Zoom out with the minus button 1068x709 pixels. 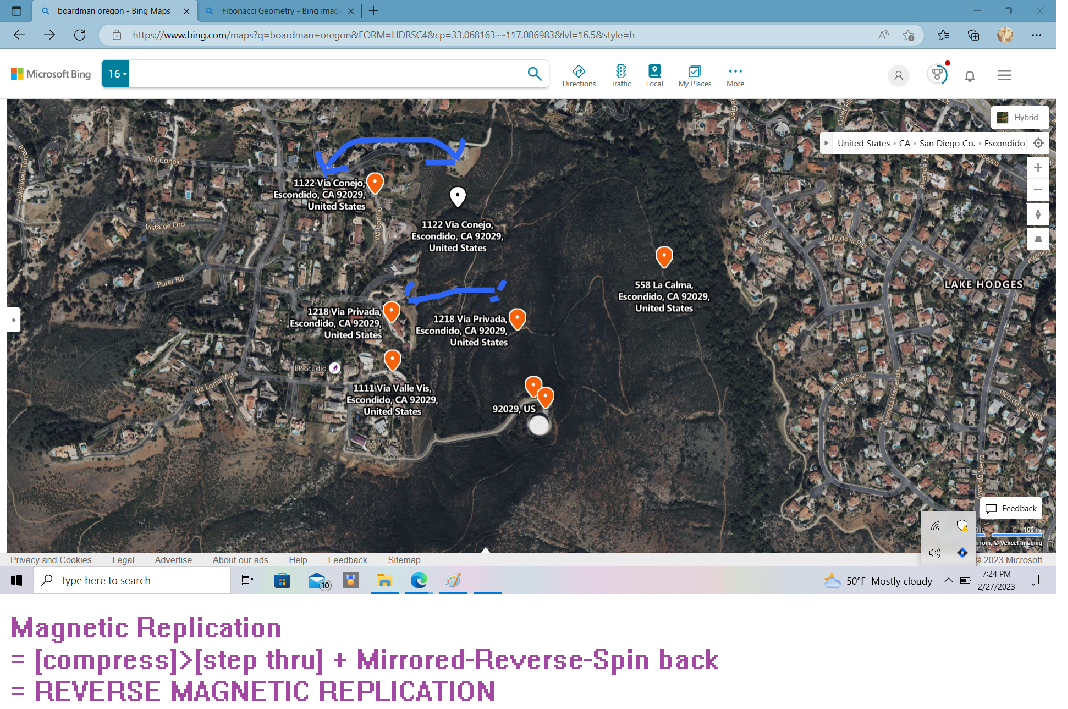tap(1037, 190)
